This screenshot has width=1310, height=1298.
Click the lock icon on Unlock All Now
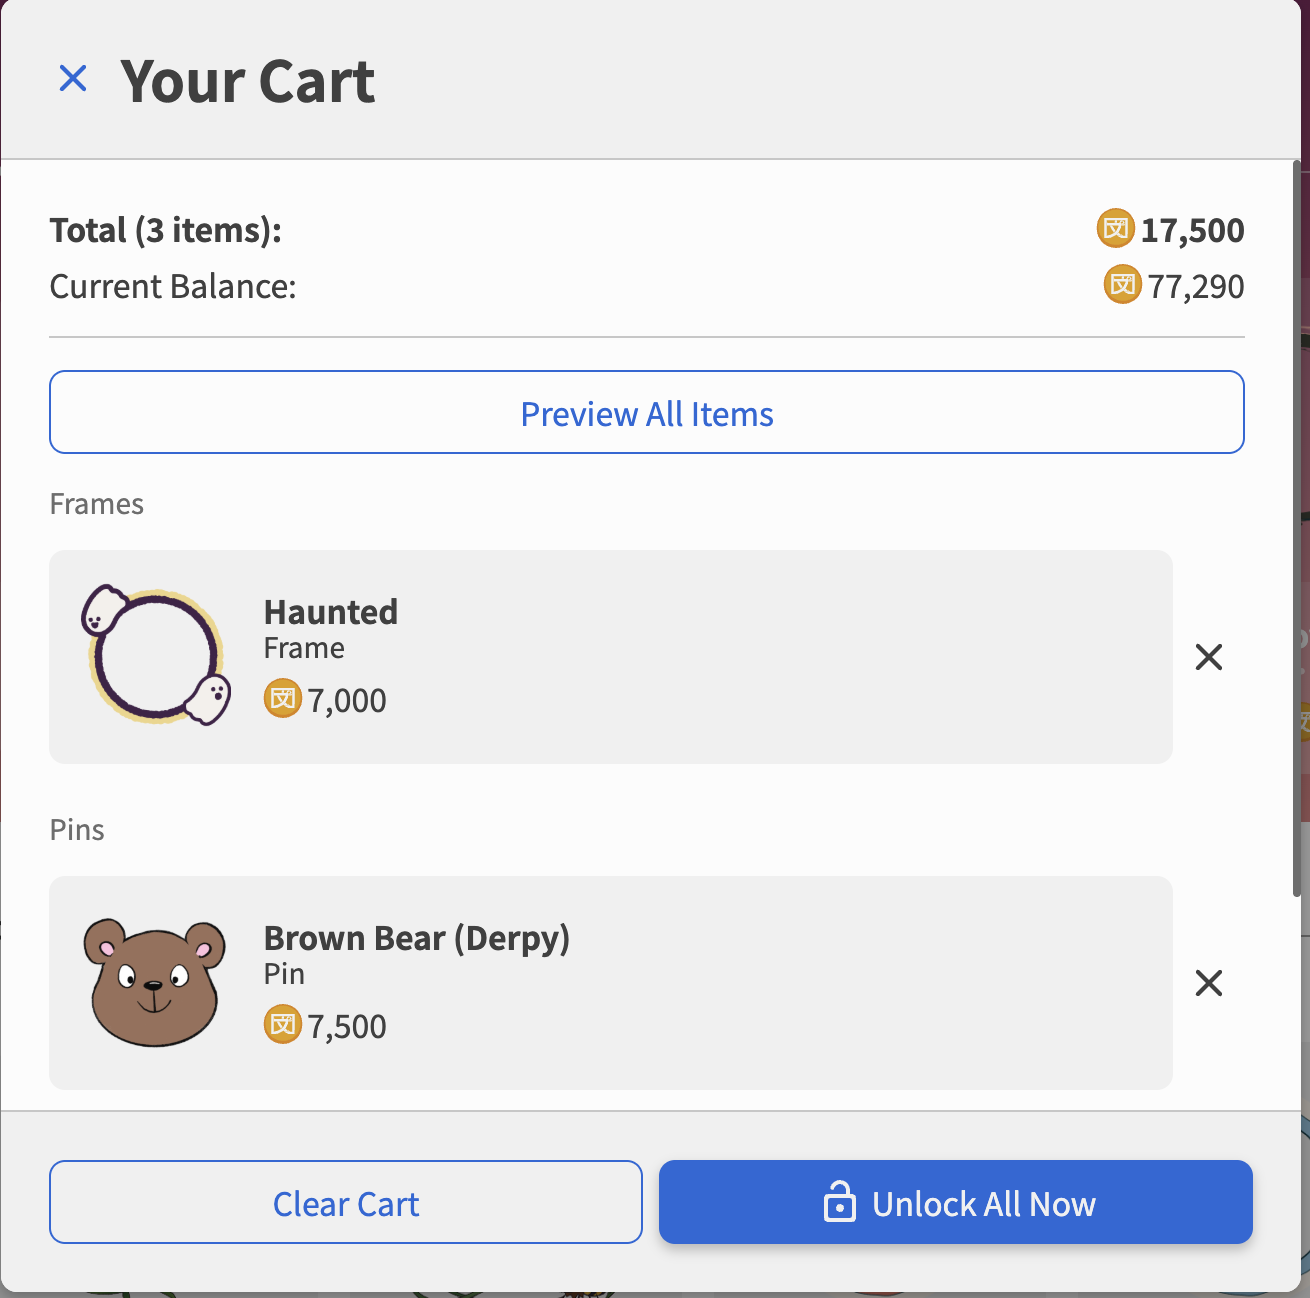(x=839, y=1202)
